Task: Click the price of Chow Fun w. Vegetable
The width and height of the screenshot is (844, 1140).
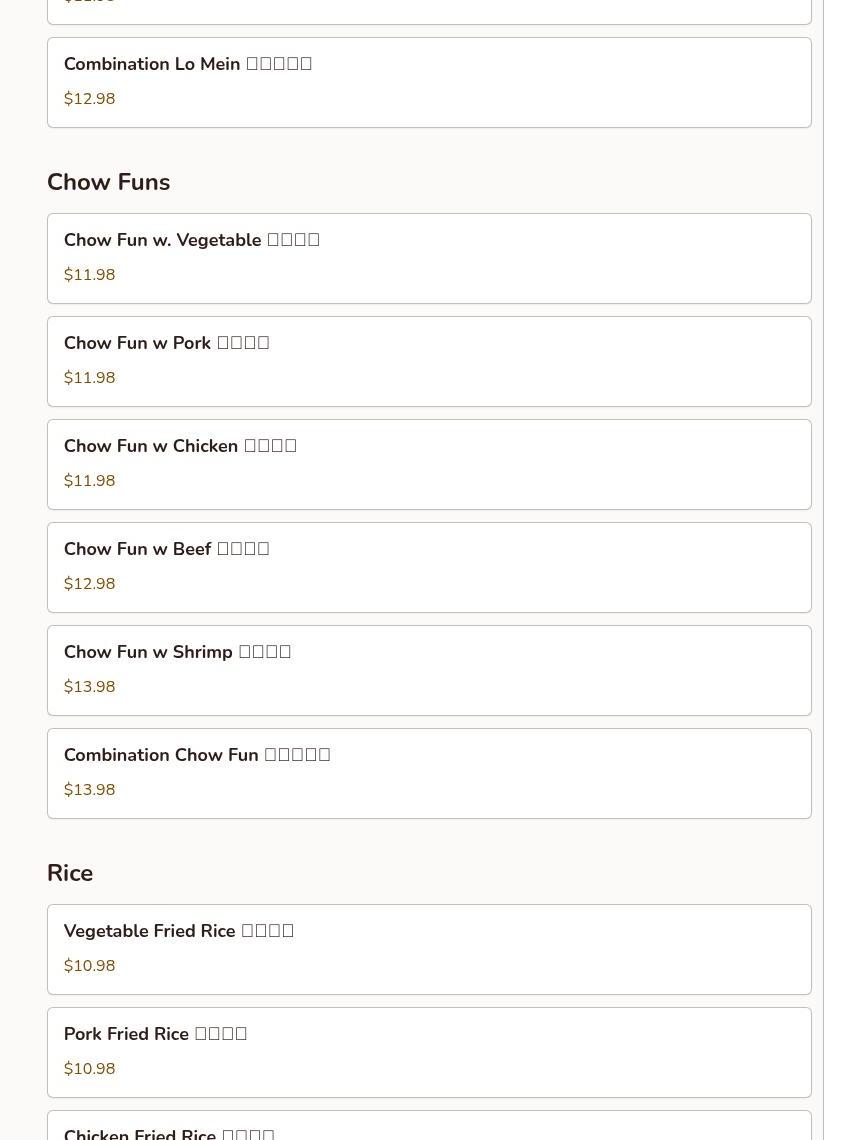Action: coord(90,275)
